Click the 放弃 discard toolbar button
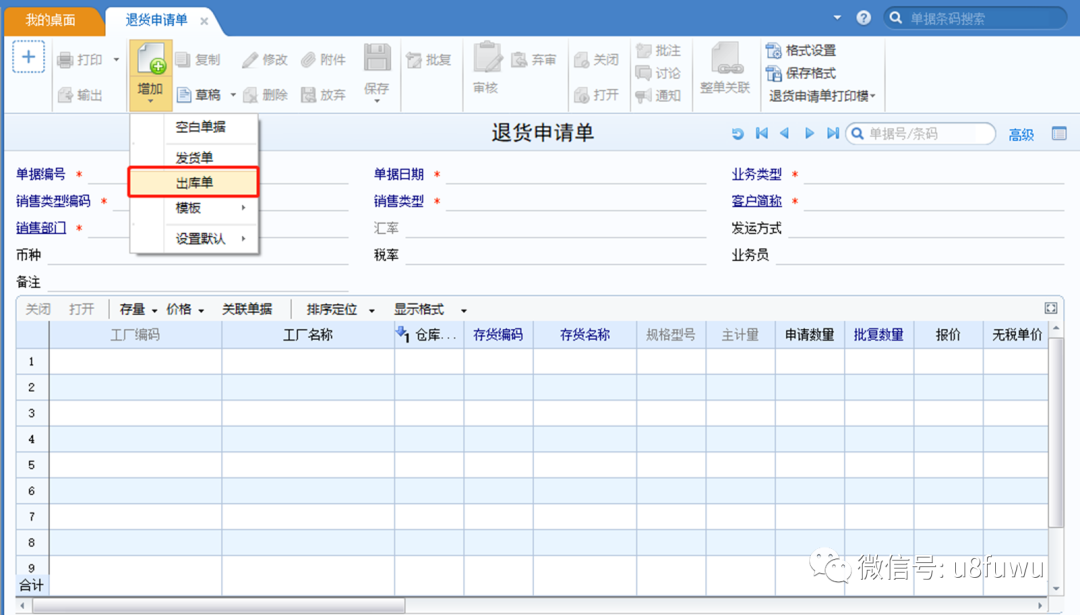The height and width of the screenshot is (615, 1080). click(324, 94)
